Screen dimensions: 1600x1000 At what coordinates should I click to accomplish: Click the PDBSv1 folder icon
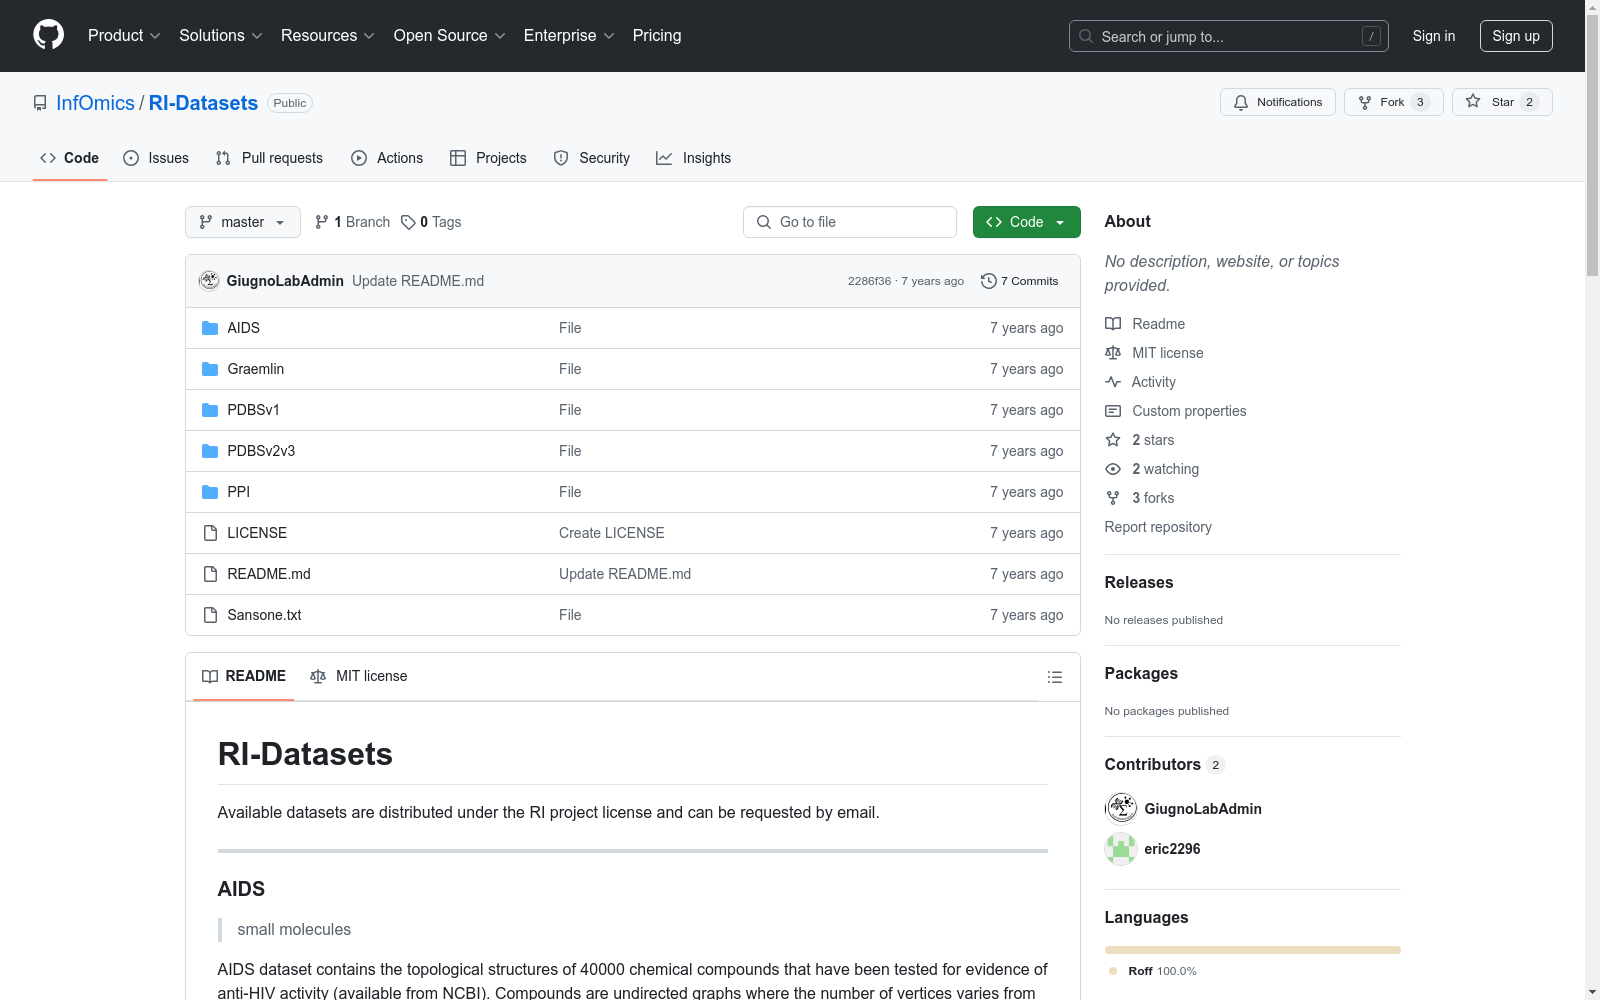coord(210,410)
